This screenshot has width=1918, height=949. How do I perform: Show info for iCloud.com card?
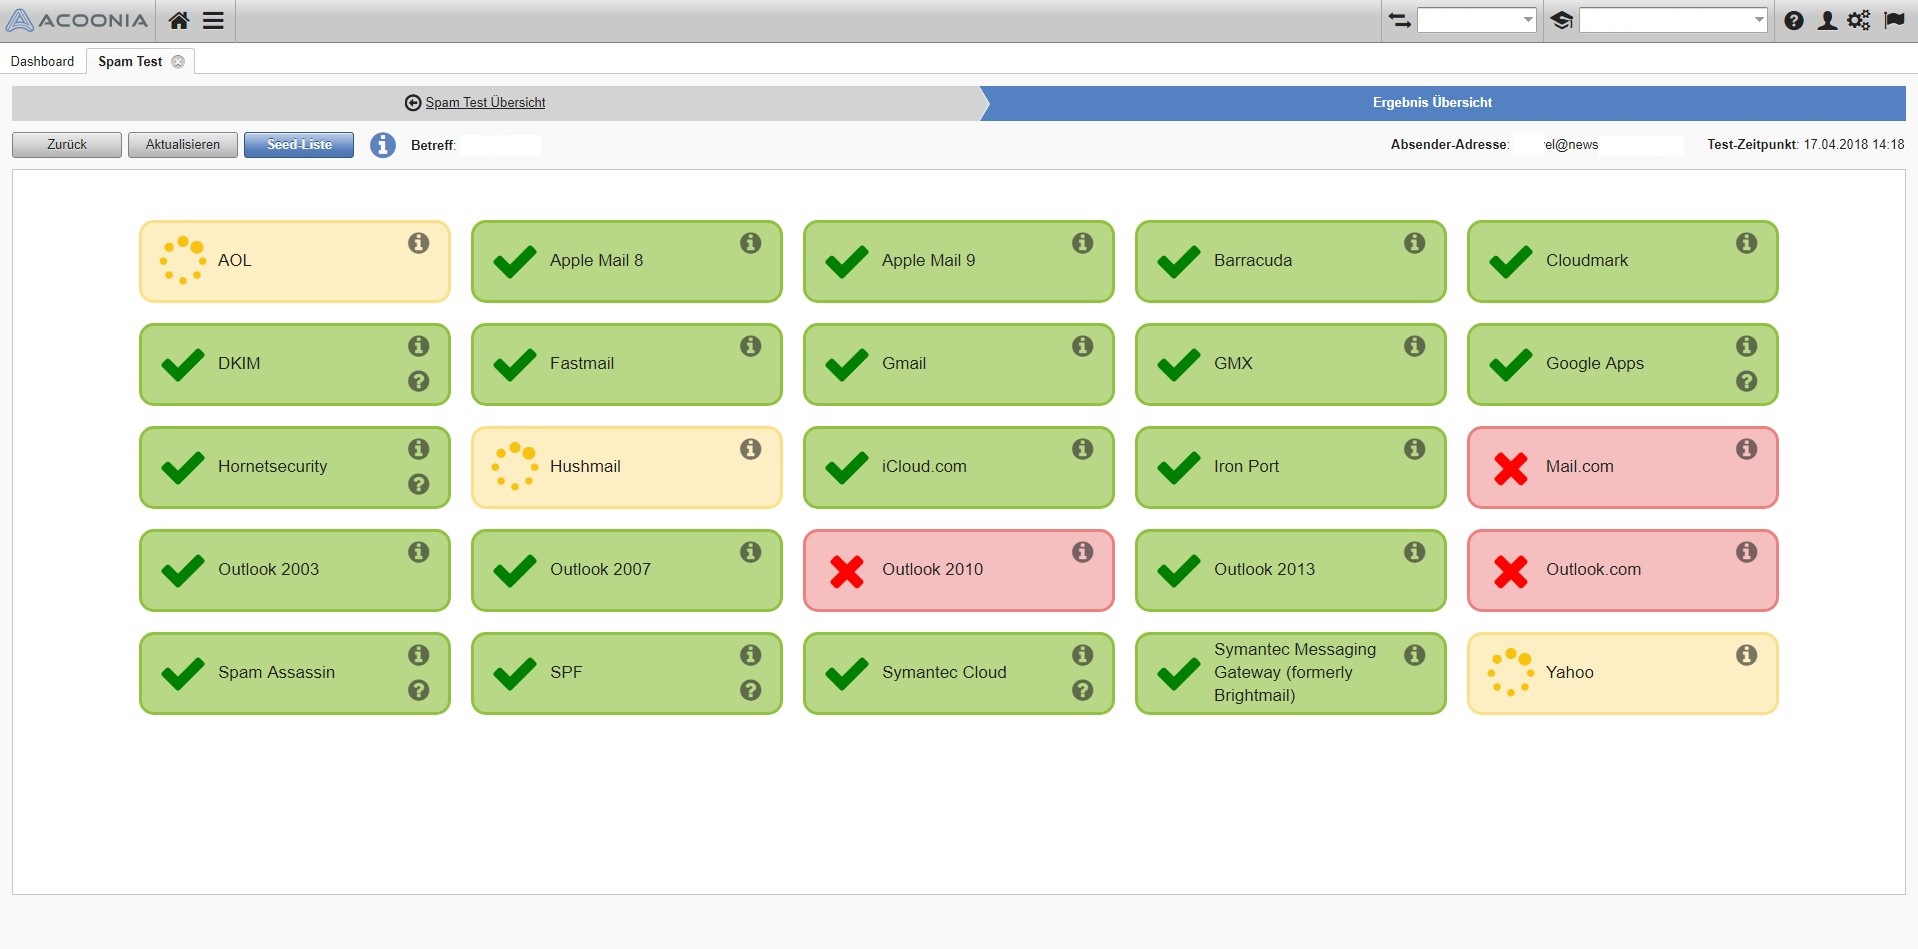click(x=1083, y=449)
